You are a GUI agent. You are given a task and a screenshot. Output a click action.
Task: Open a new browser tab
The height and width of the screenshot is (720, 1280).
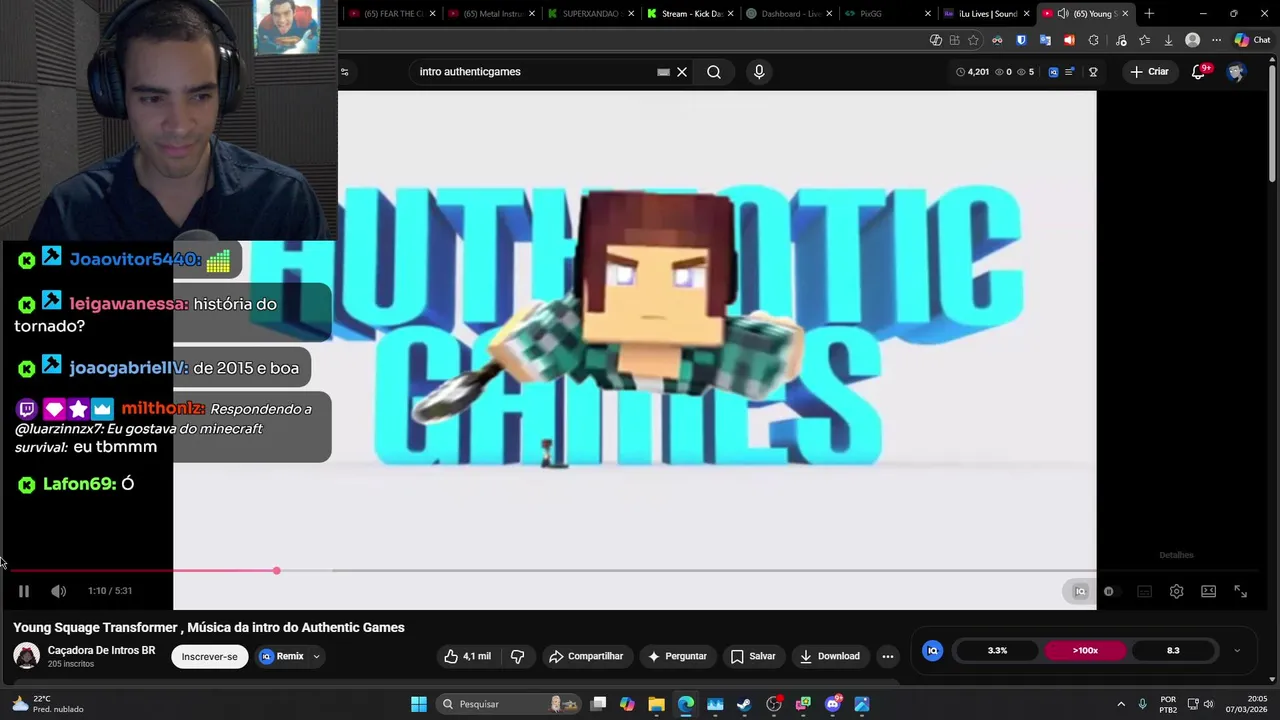pyautogui.click(x=1149, y=14)
